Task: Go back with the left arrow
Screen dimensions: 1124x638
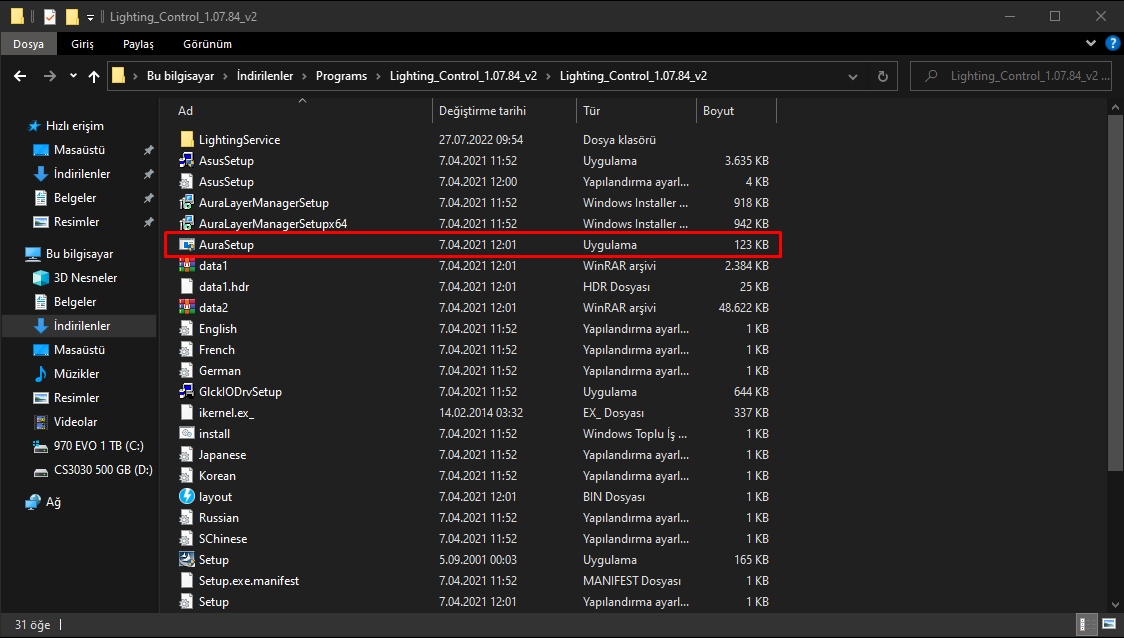Action: 20,76
